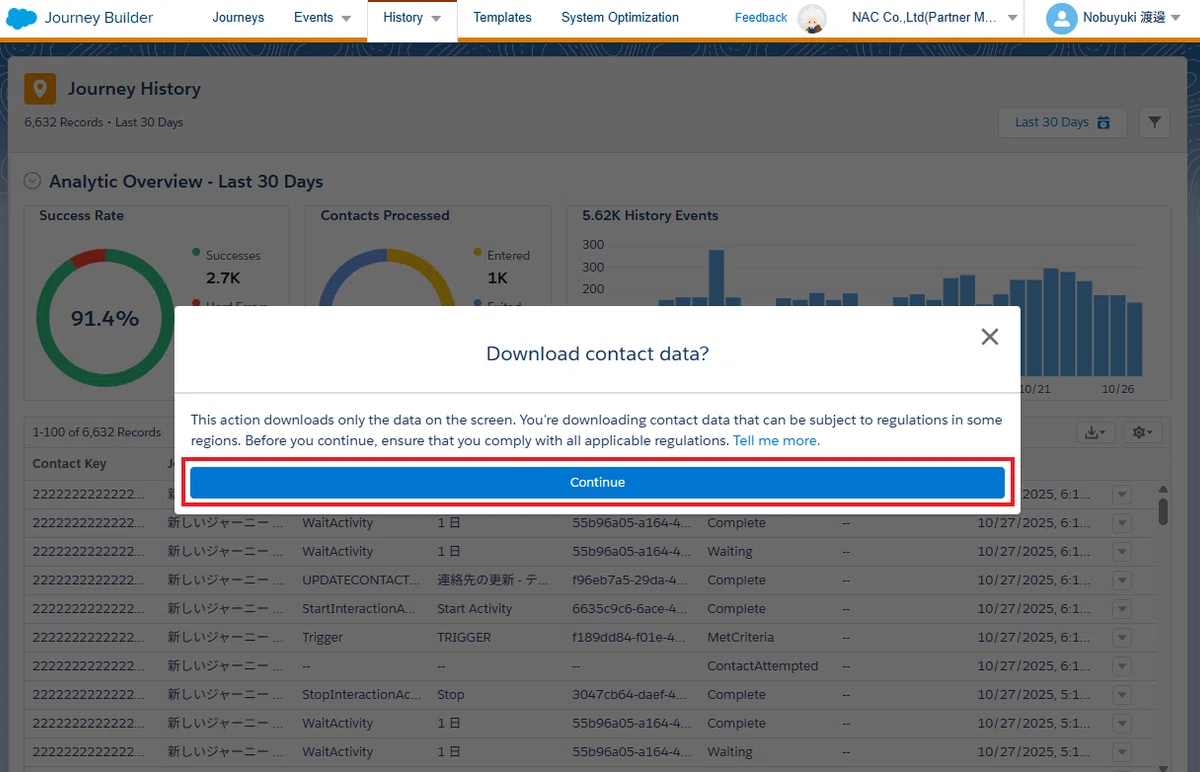The image size is (1200, 772).
Task: Click the Continue button
Action: pyautogui.click(x=597, y=482)
